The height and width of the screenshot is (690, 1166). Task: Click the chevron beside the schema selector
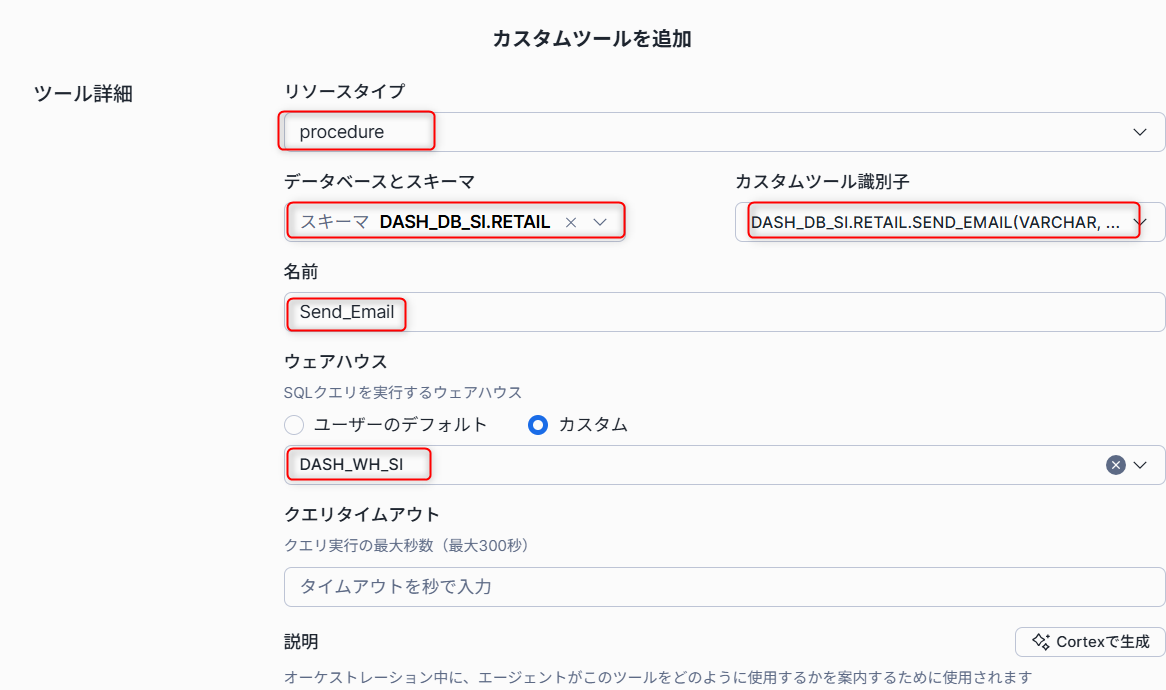pos(600,223)
